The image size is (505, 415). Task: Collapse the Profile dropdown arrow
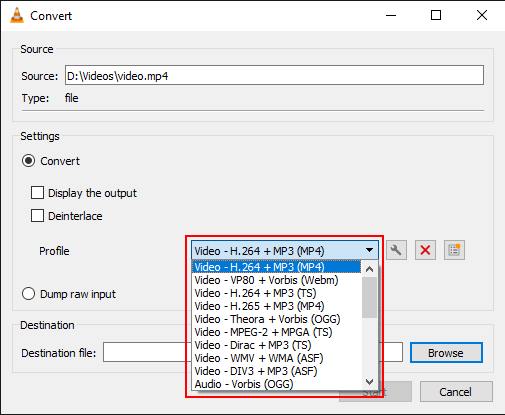pos(369,250)
